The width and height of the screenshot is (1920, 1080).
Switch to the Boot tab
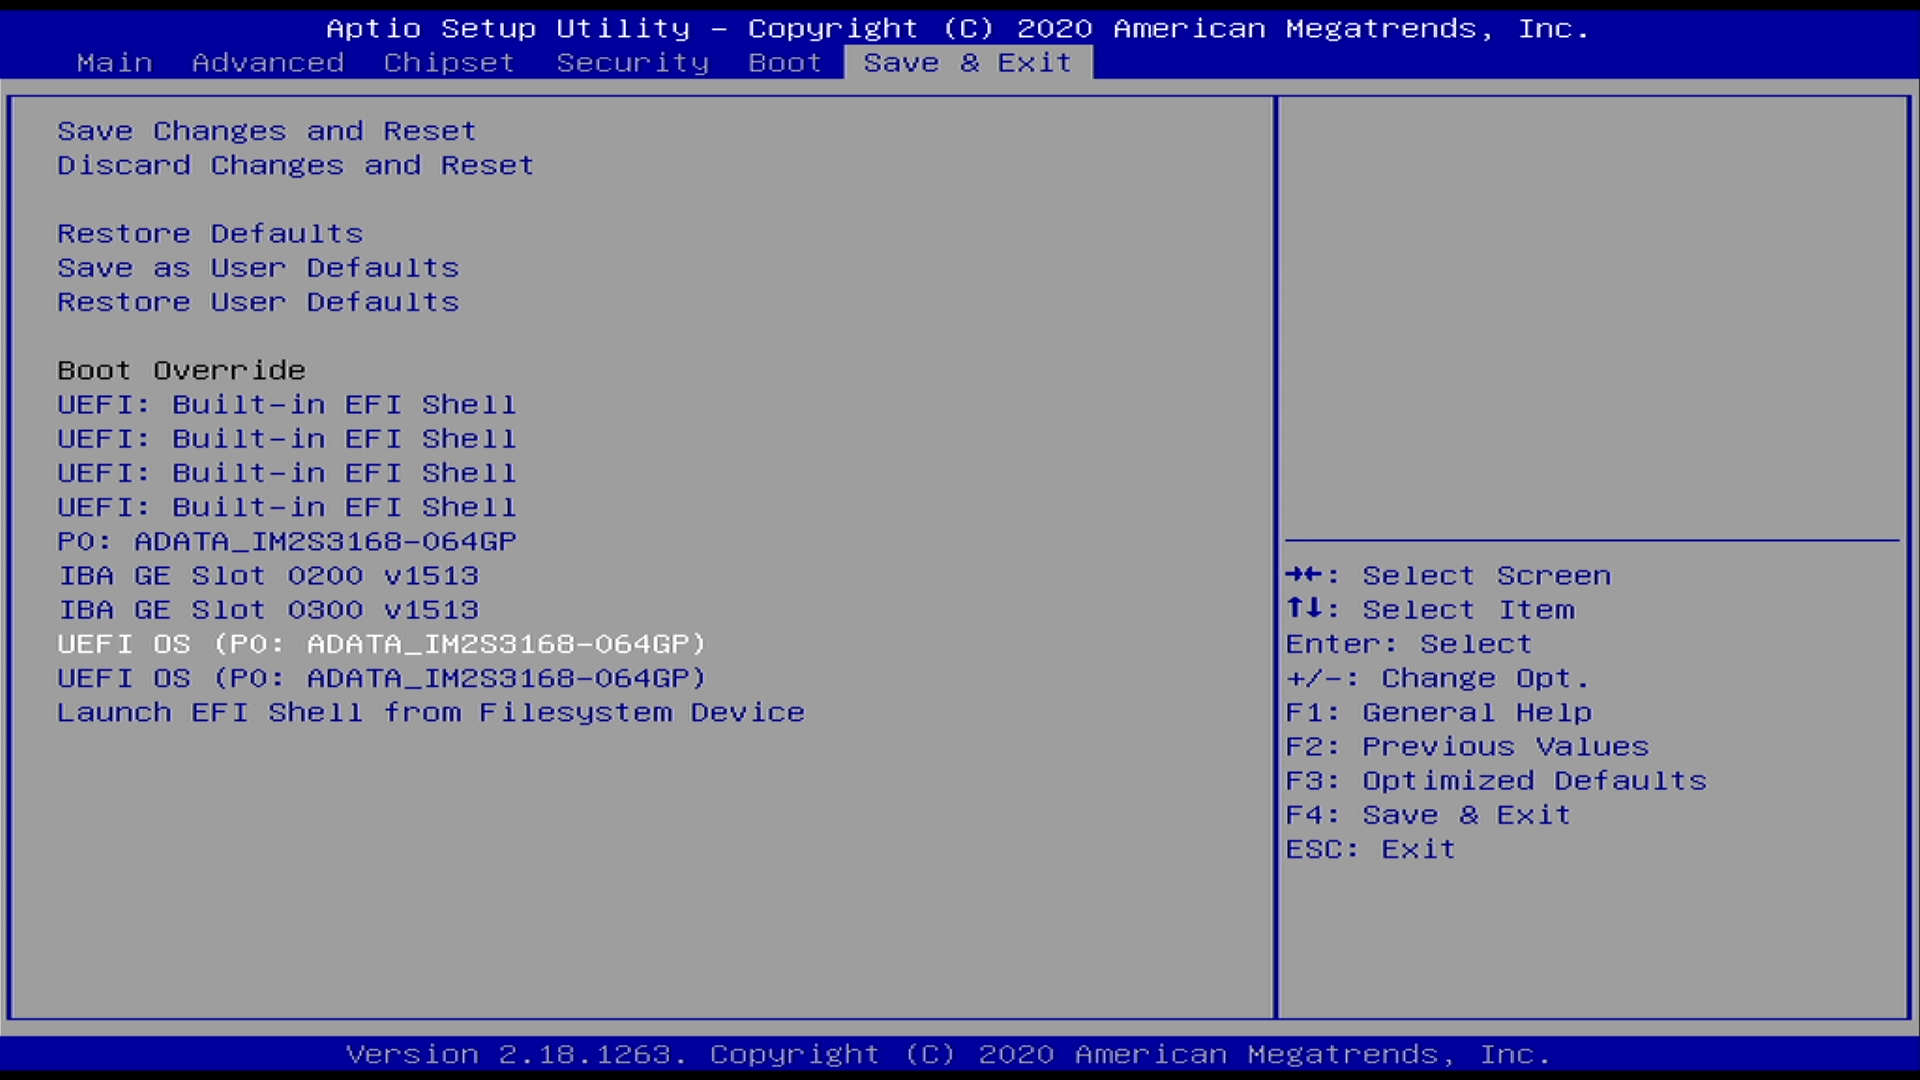(x=784, y=62)
